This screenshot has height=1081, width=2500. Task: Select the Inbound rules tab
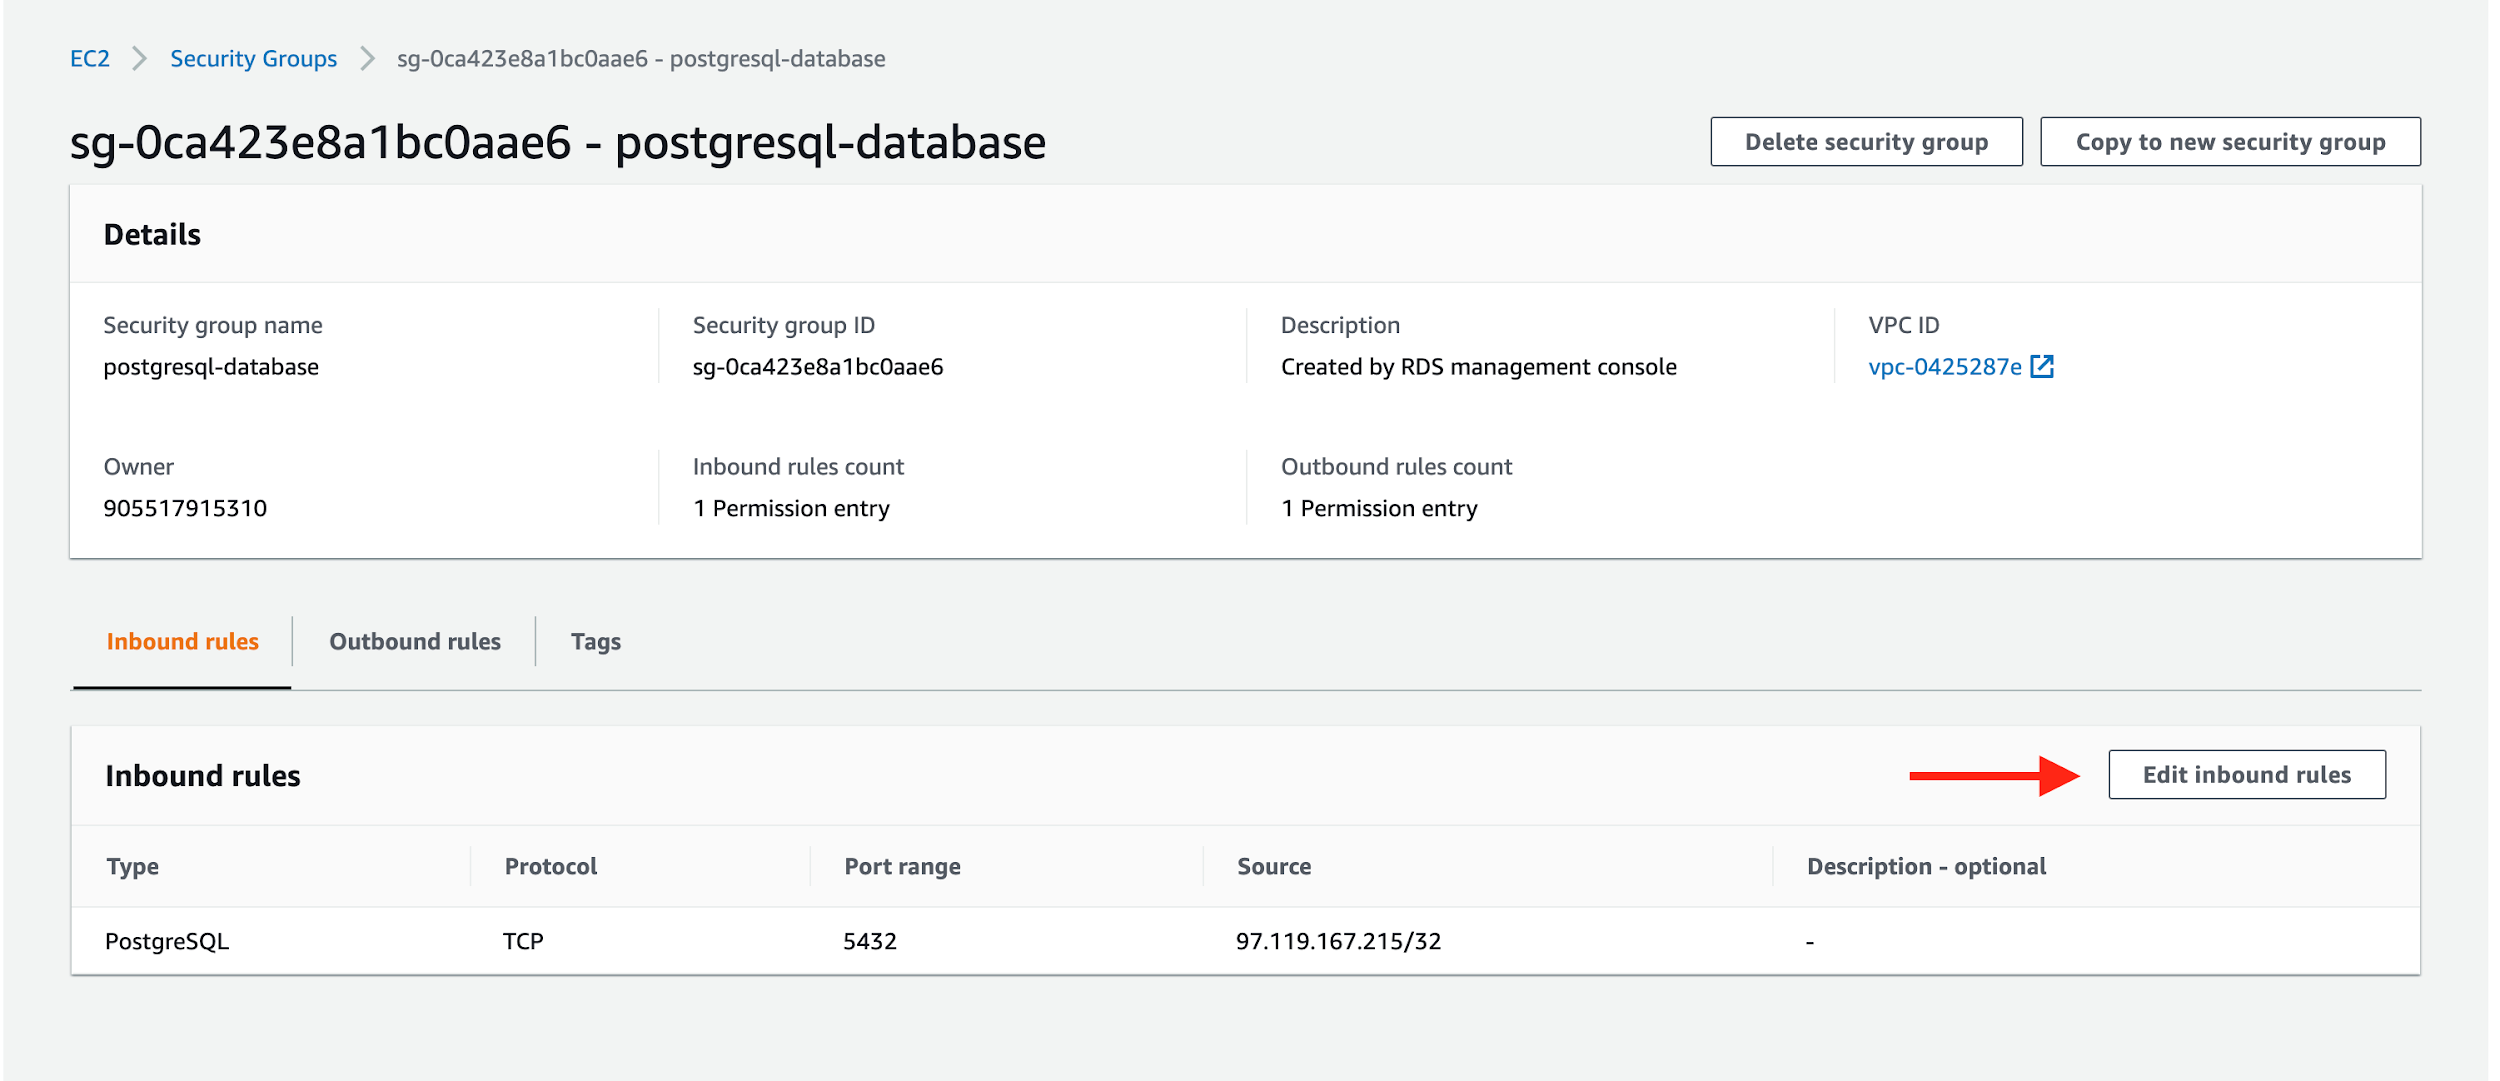183,641
